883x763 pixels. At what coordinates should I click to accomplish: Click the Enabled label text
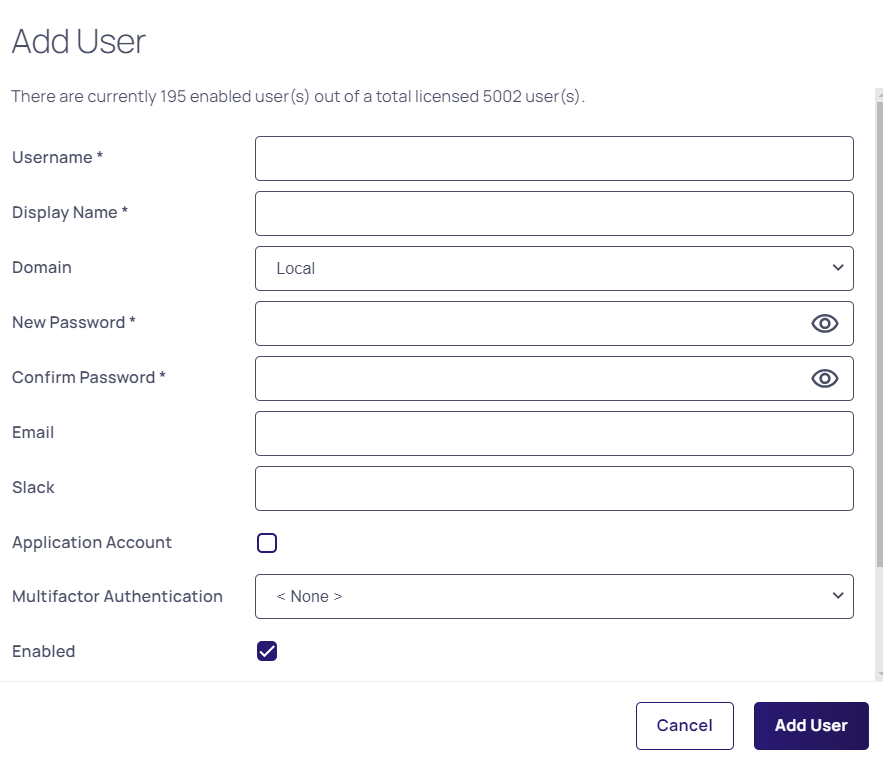pos(44,652)
